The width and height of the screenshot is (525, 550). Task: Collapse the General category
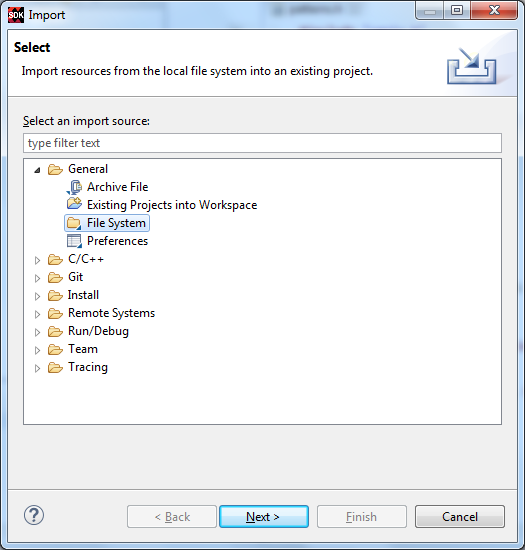[37, 170]
